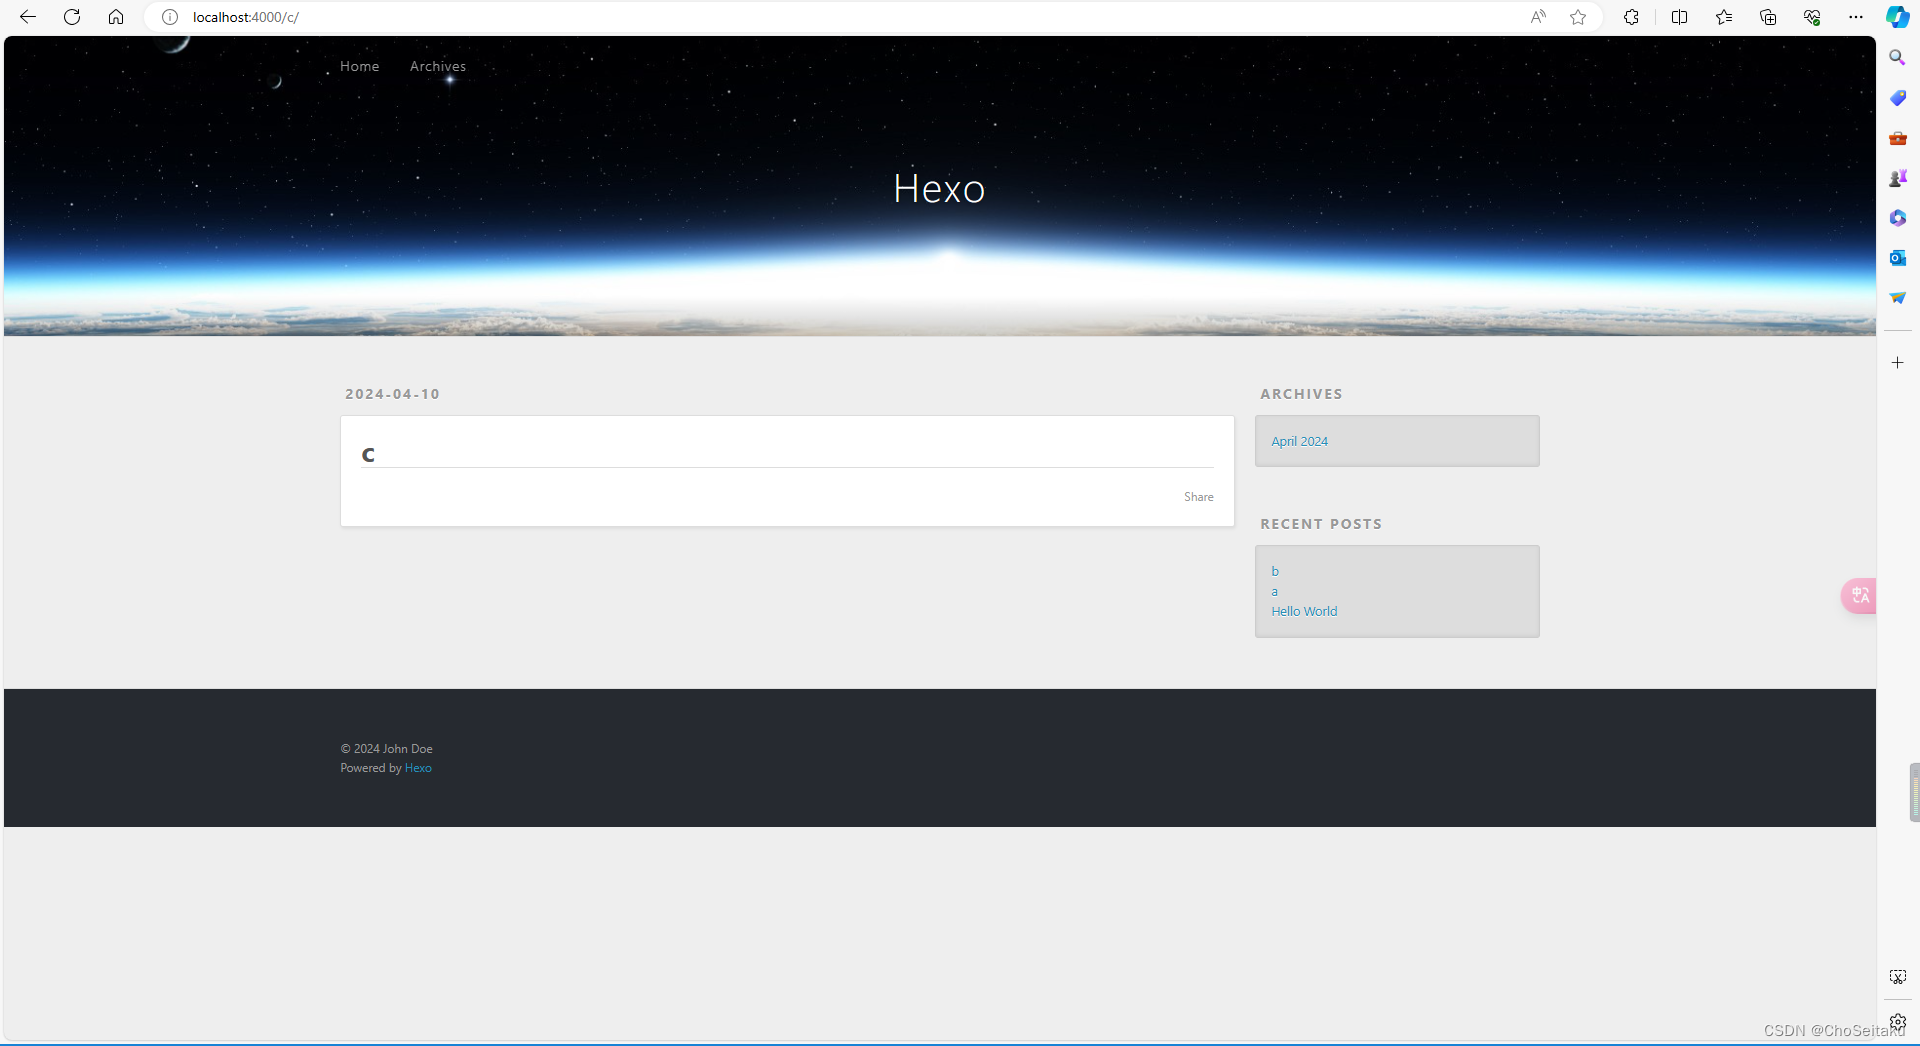Add page to favorites star icon

[1578, 17]
